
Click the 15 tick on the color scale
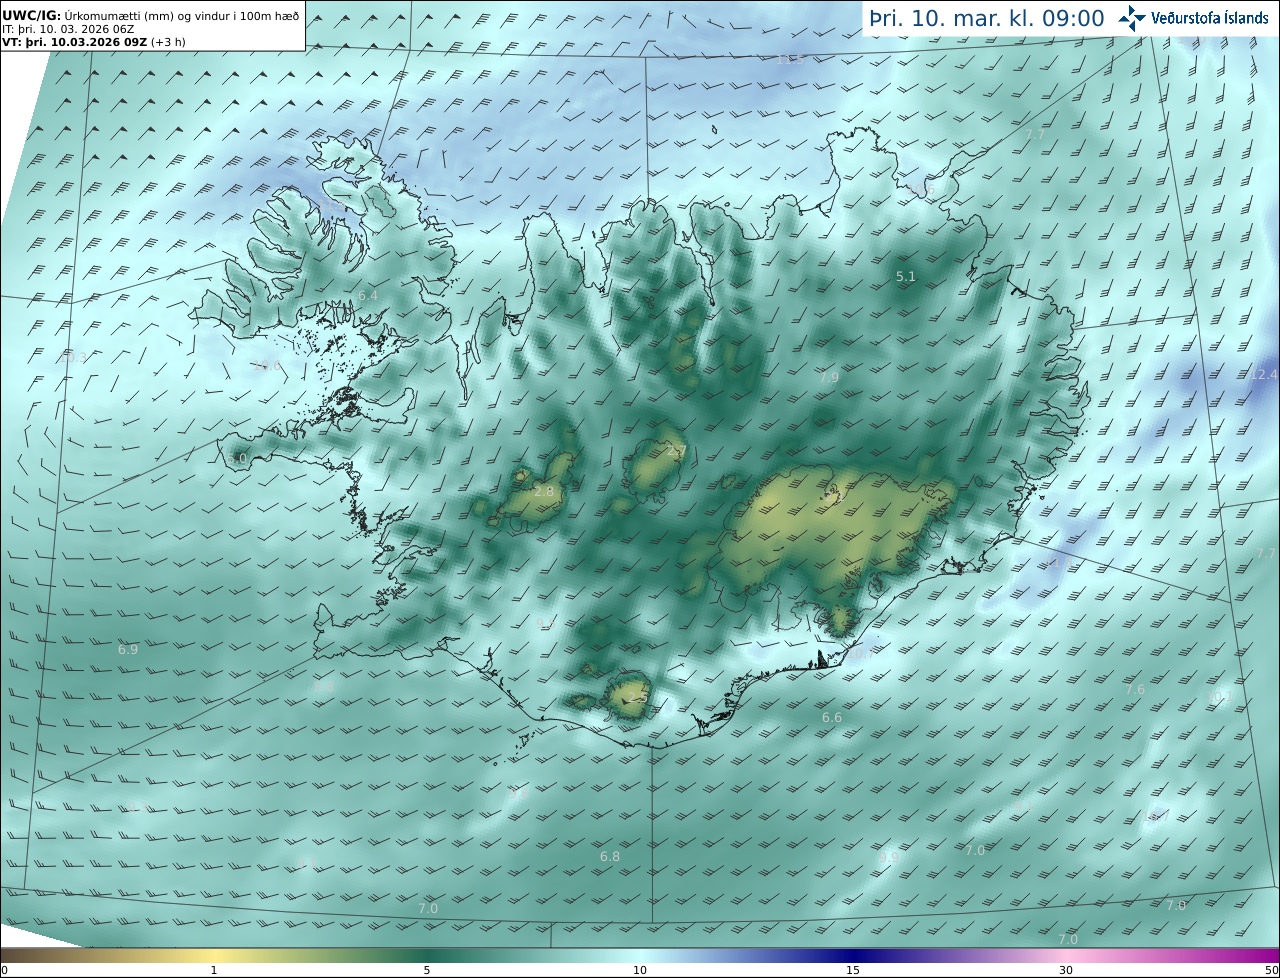coord(853,970)
